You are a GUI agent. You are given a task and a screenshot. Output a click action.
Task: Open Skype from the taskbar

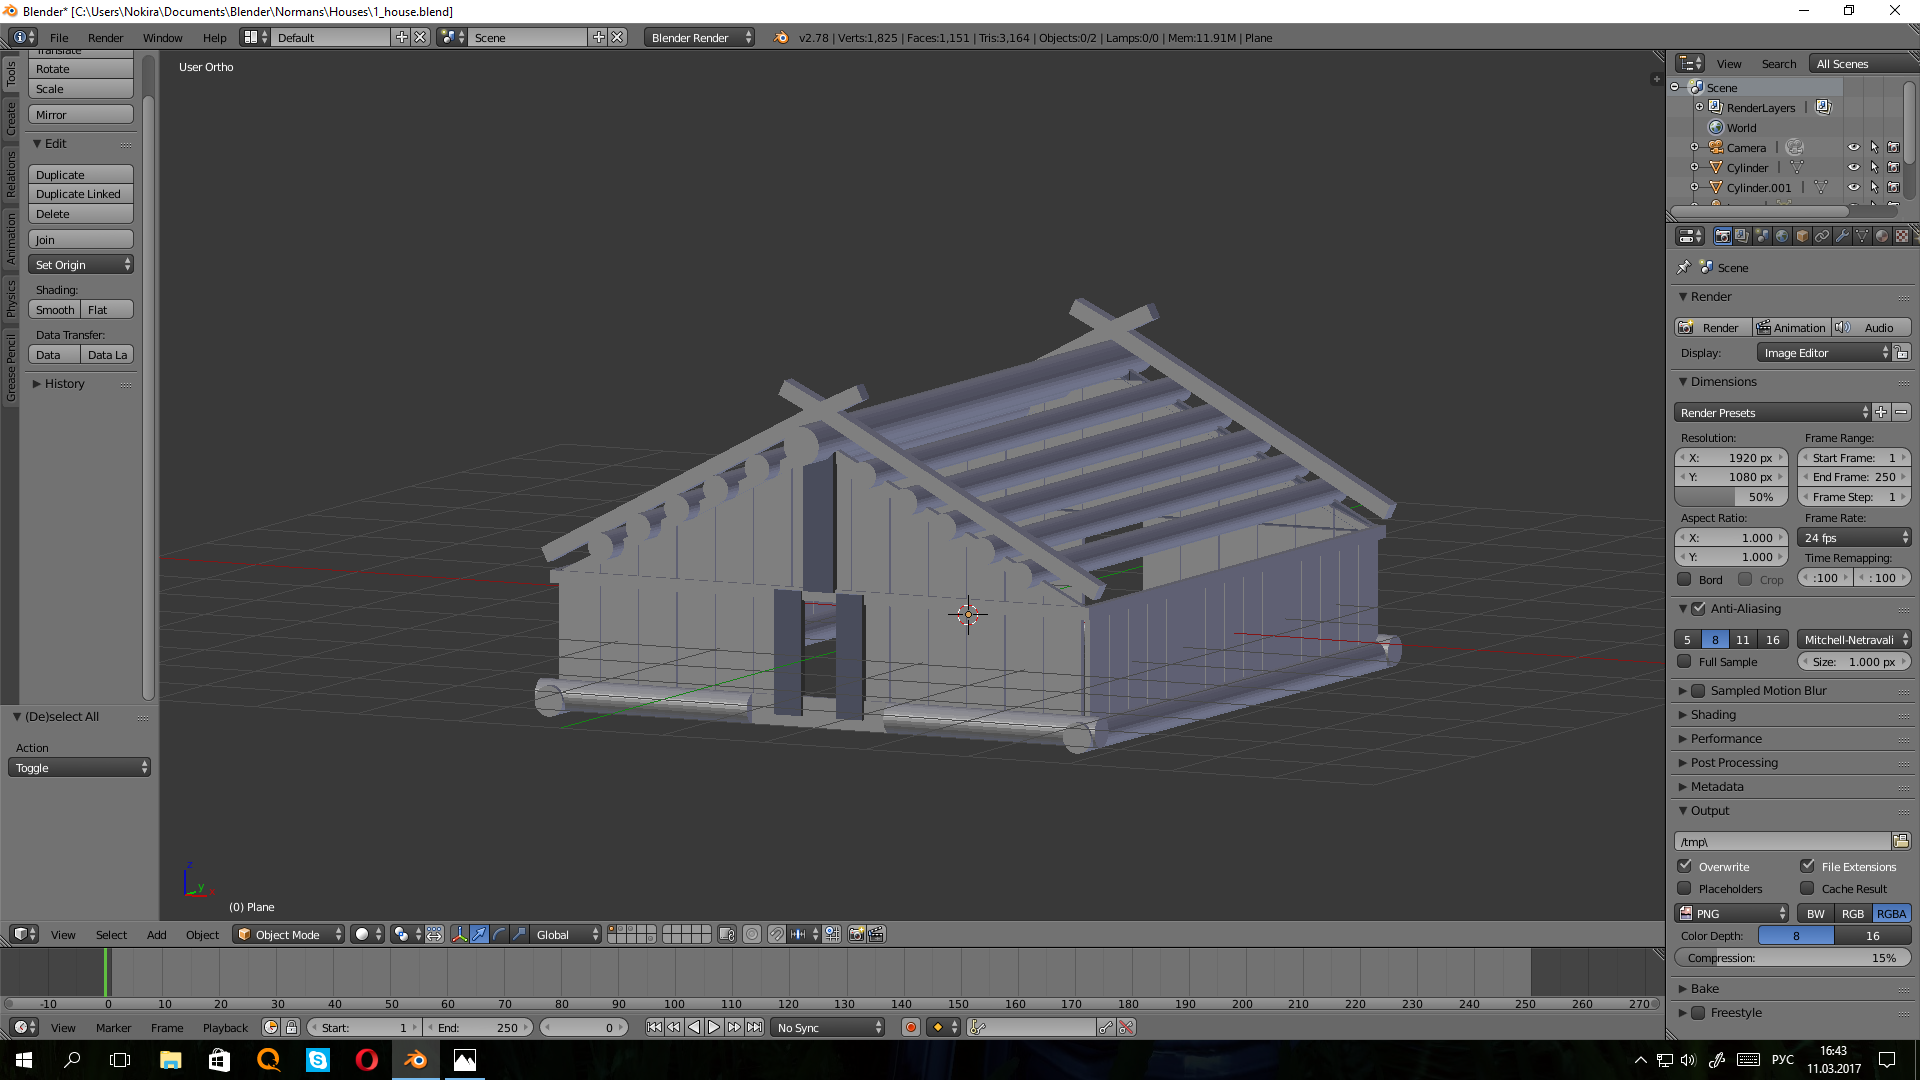coord(317,1060)
